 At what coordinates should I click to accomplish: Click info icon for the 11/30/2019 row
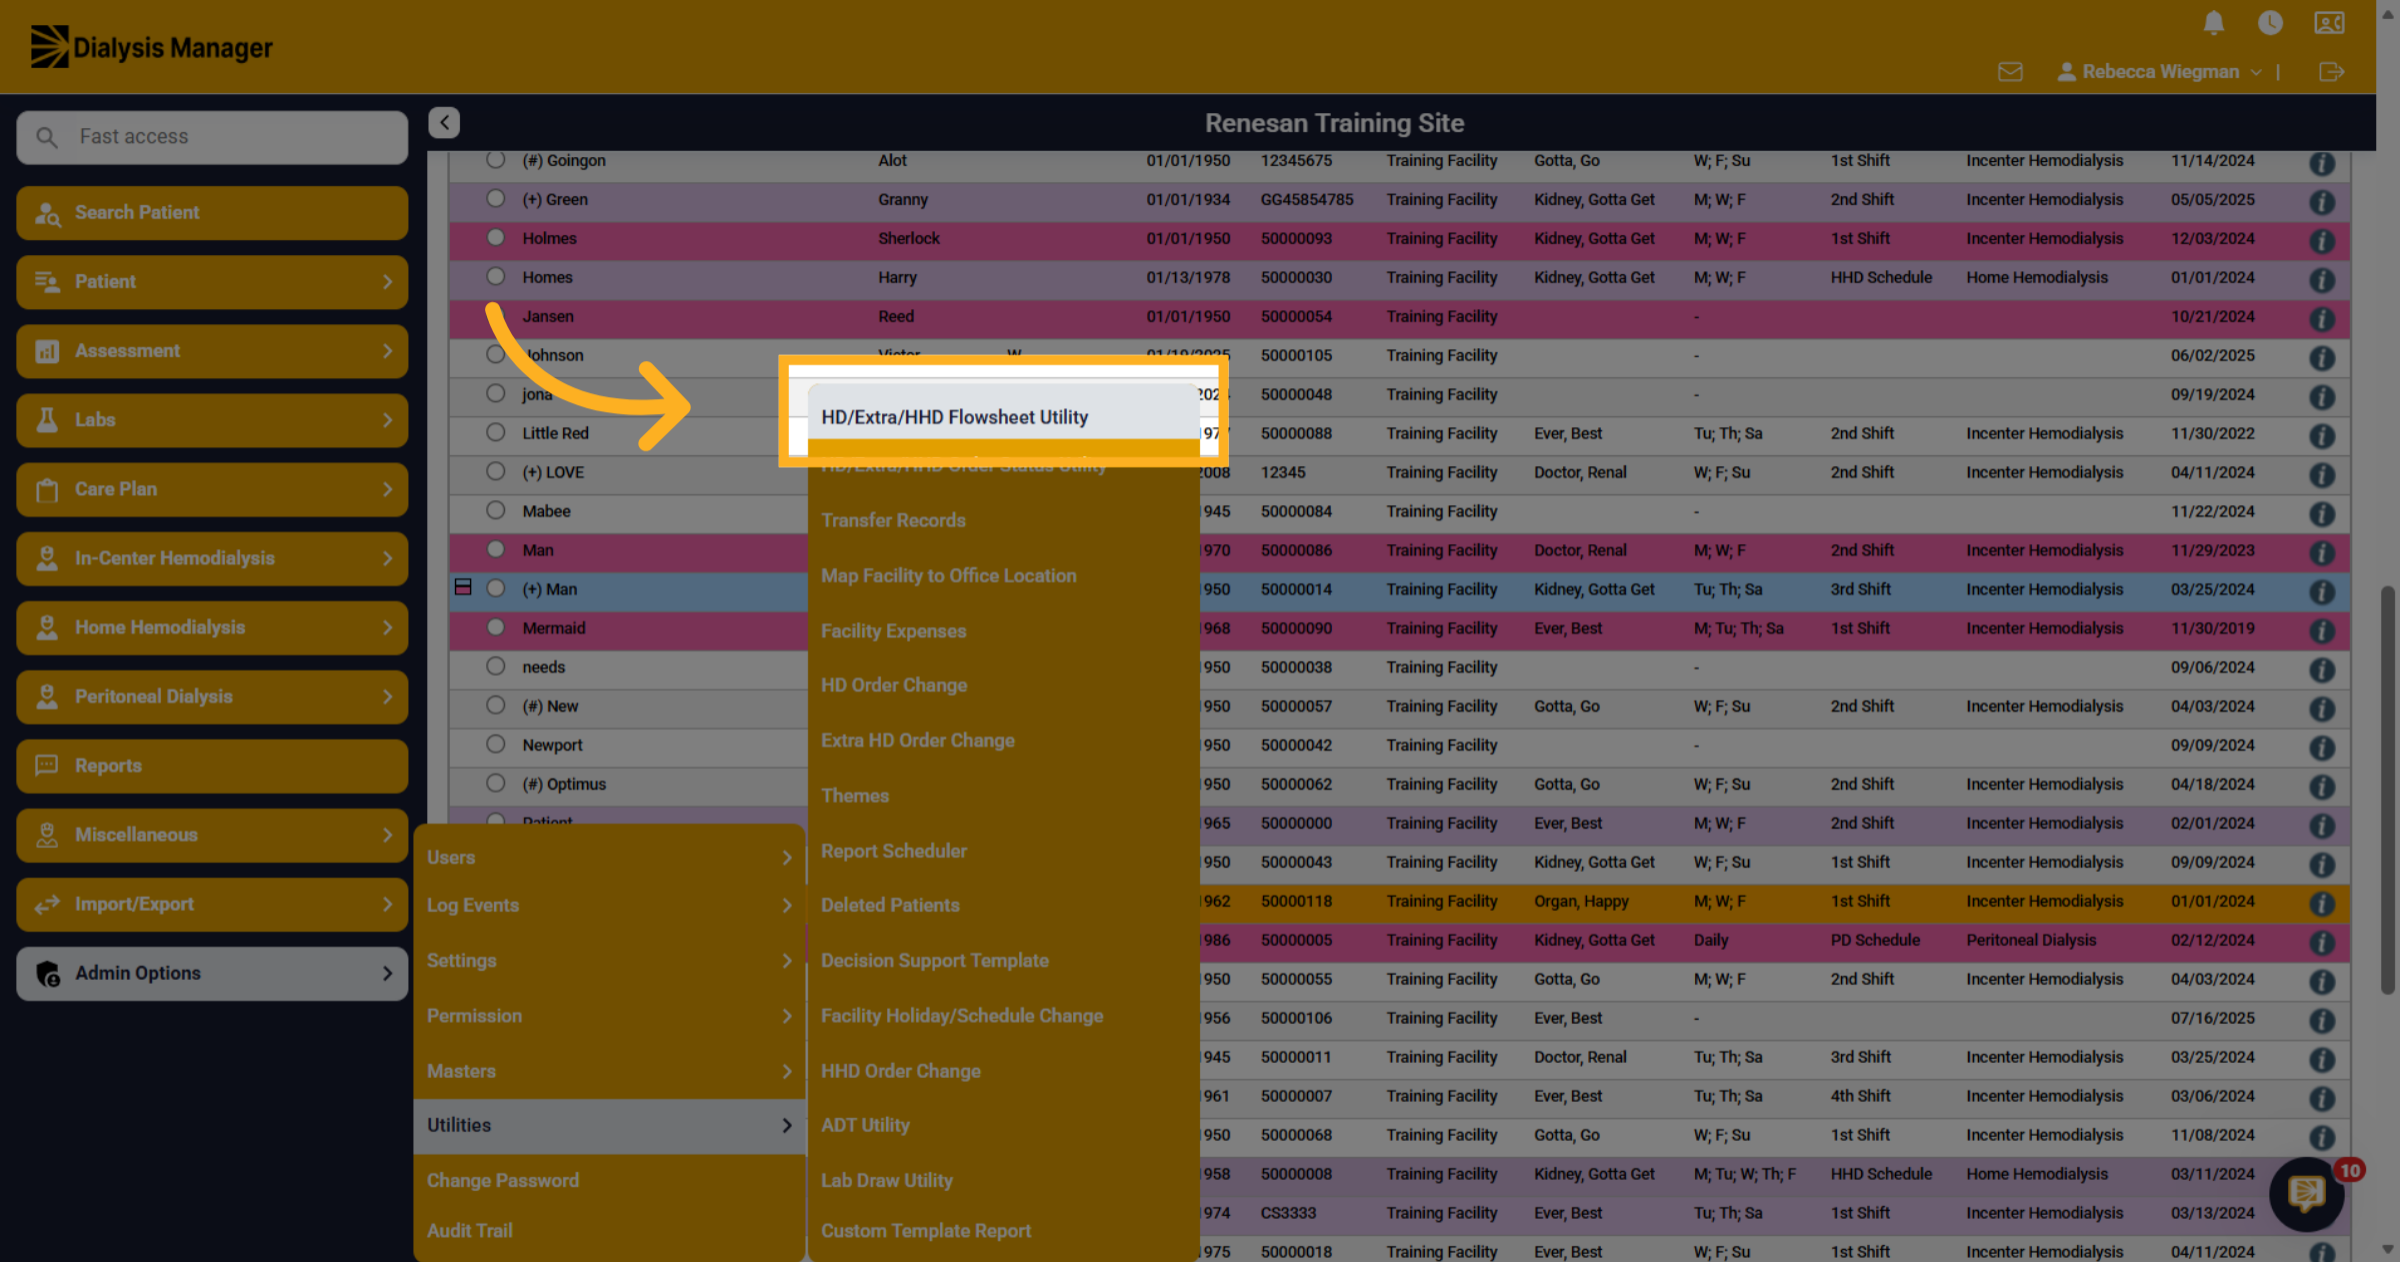tap(2322, 630)
